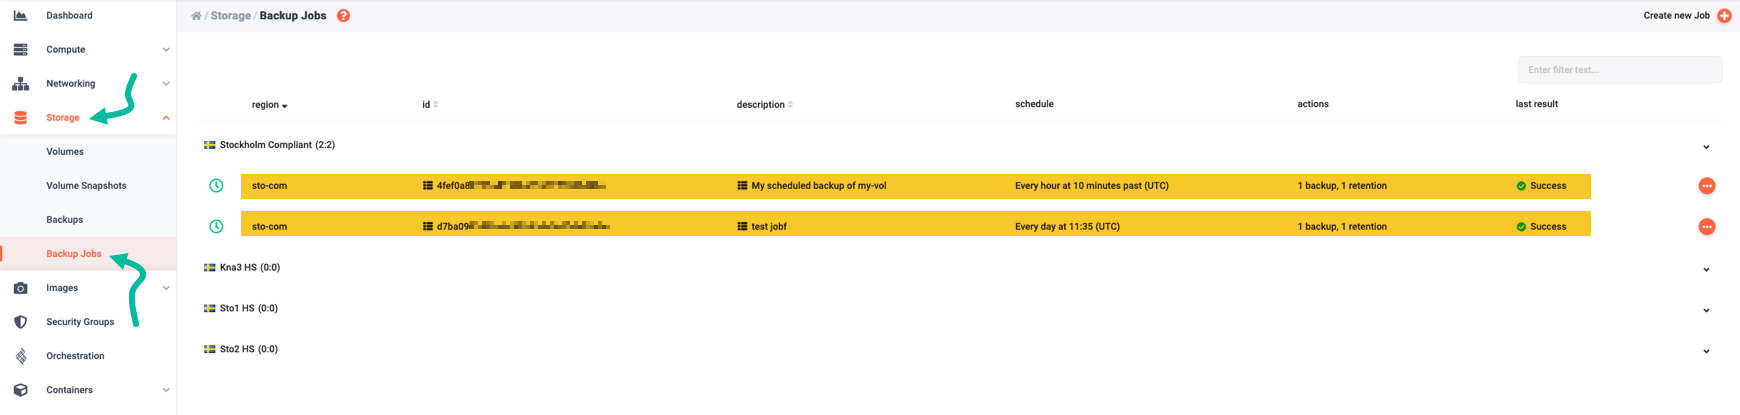Sort by the id column header

(430, 105)
